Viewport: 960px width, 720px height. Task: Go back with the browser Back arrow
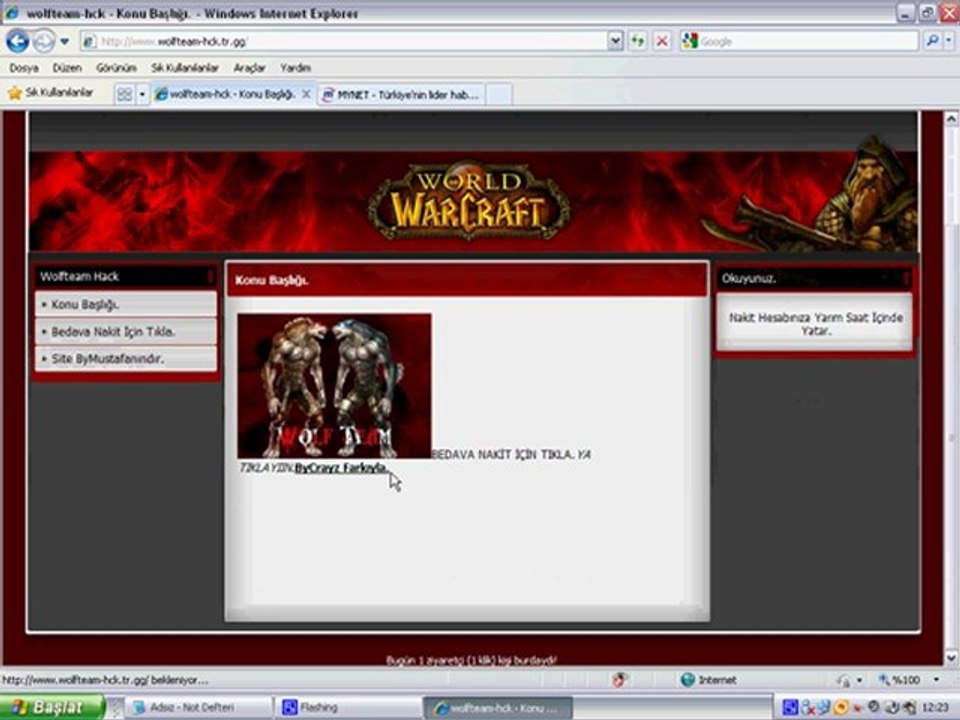tap(18, 42)
